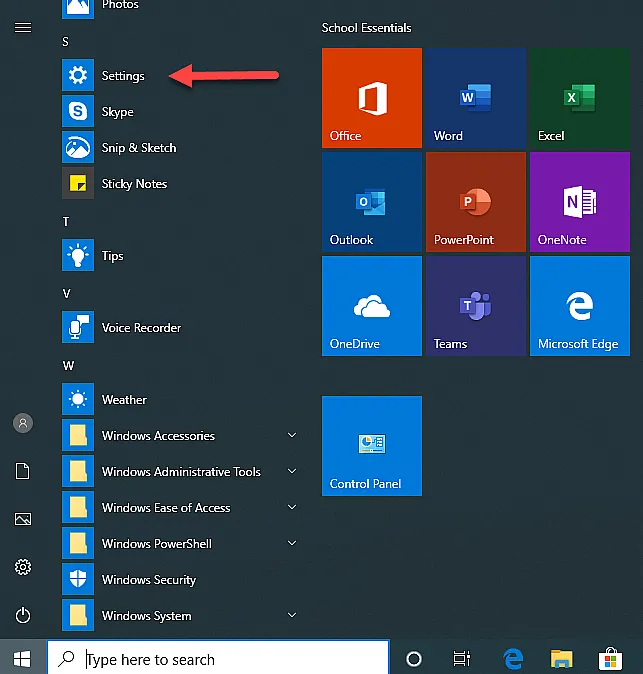
Task: Open the Power options button
Action: click(23, 615)
